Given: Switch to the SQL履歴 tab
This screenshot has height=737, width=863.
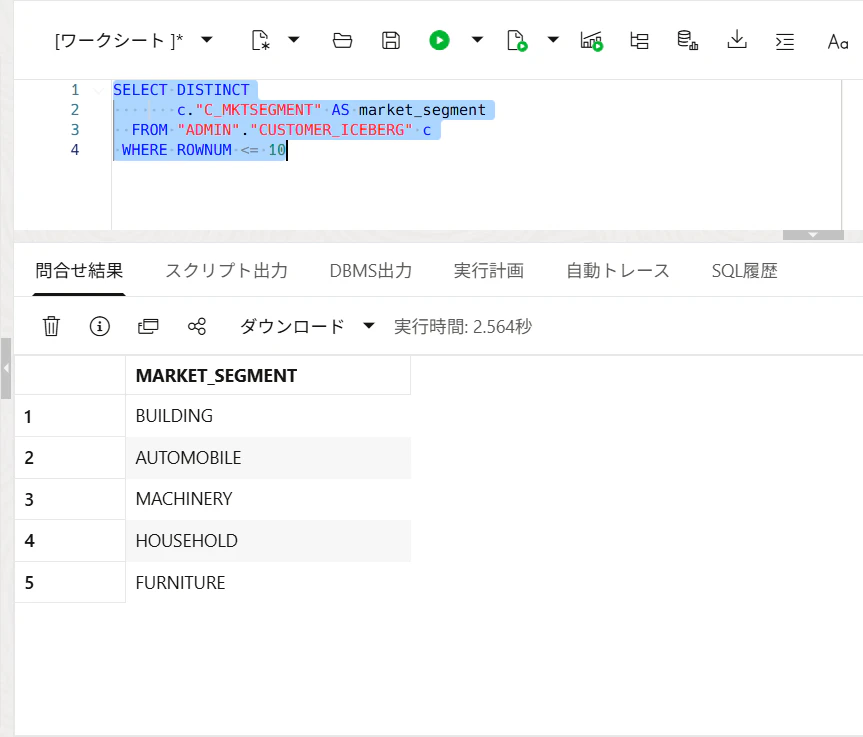Looking at the screenshot, I should (x=744, y=271).
